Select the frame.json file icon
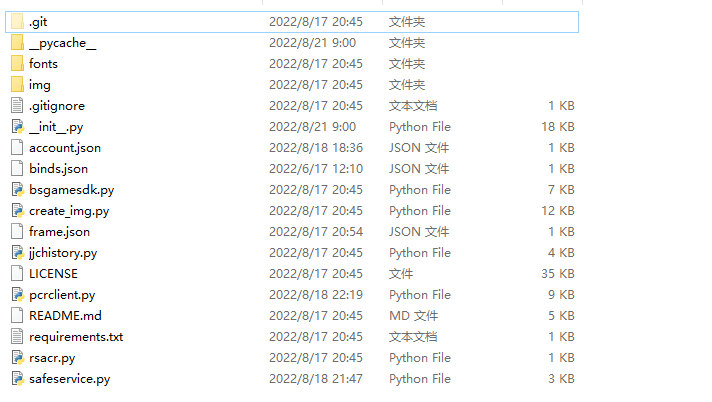This screenshot has width=712, height=402. (x=17, y=232)
